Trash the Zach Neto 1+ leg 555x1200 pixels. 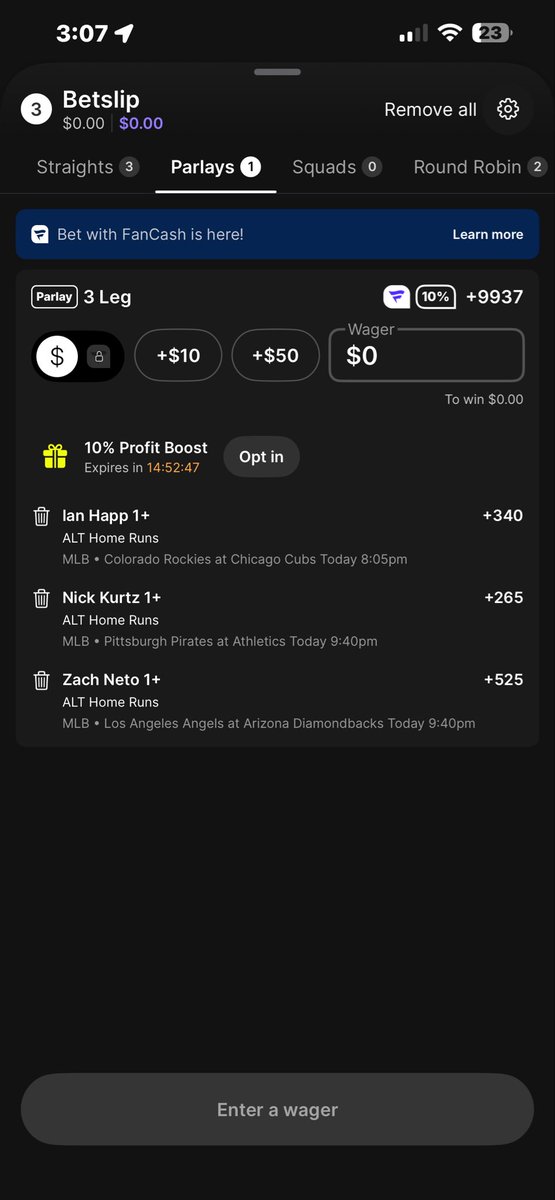[x=41, y=680]
